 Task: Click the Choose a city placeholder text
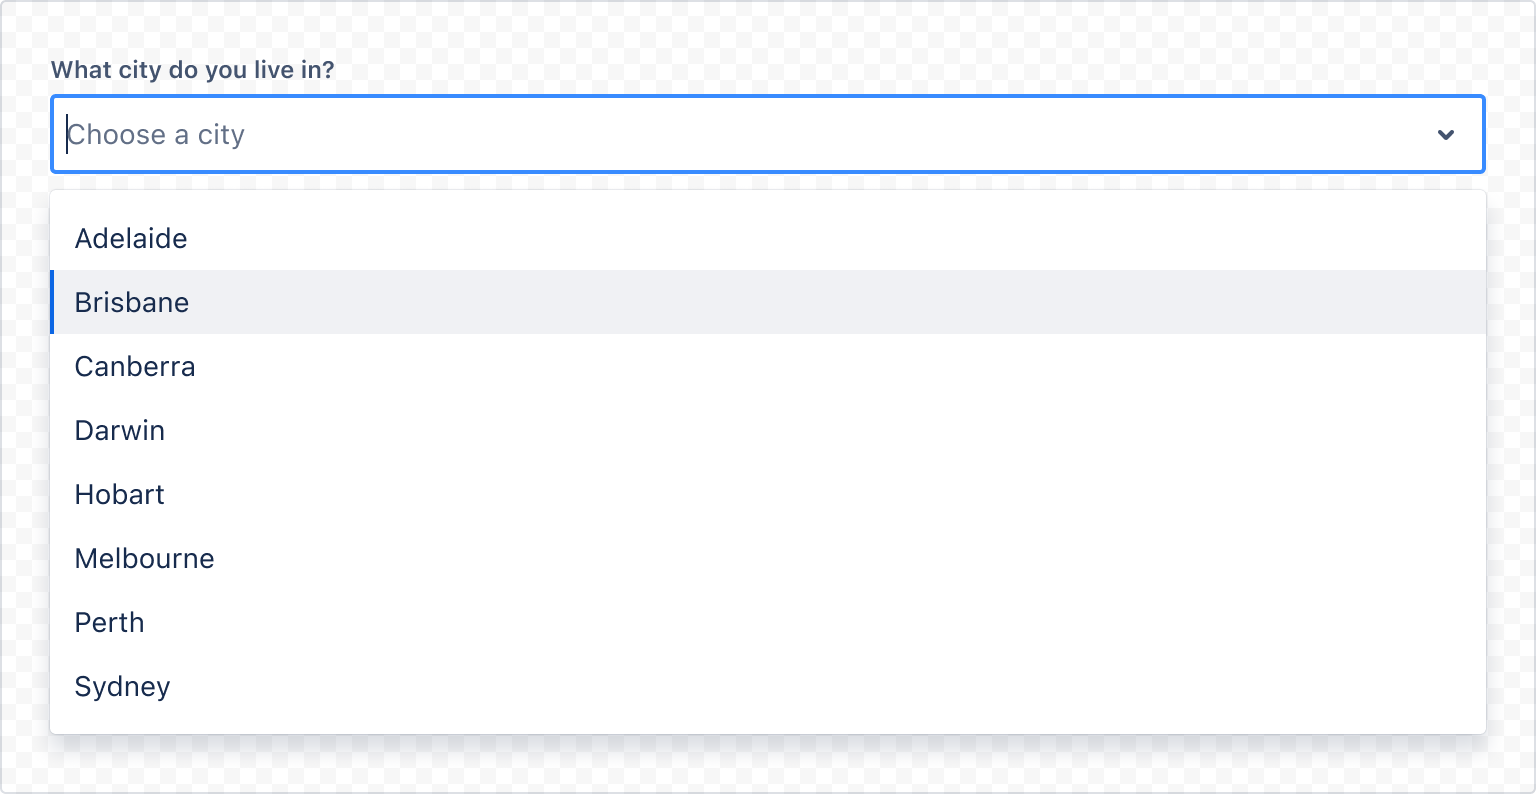156,134
